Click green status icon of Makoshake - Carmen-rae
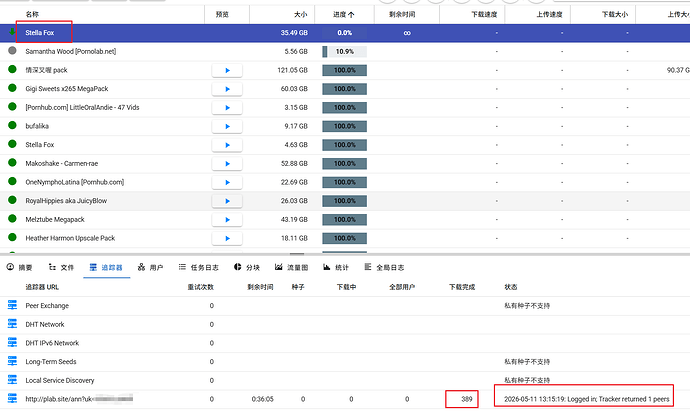 click(x=12, y=163)
